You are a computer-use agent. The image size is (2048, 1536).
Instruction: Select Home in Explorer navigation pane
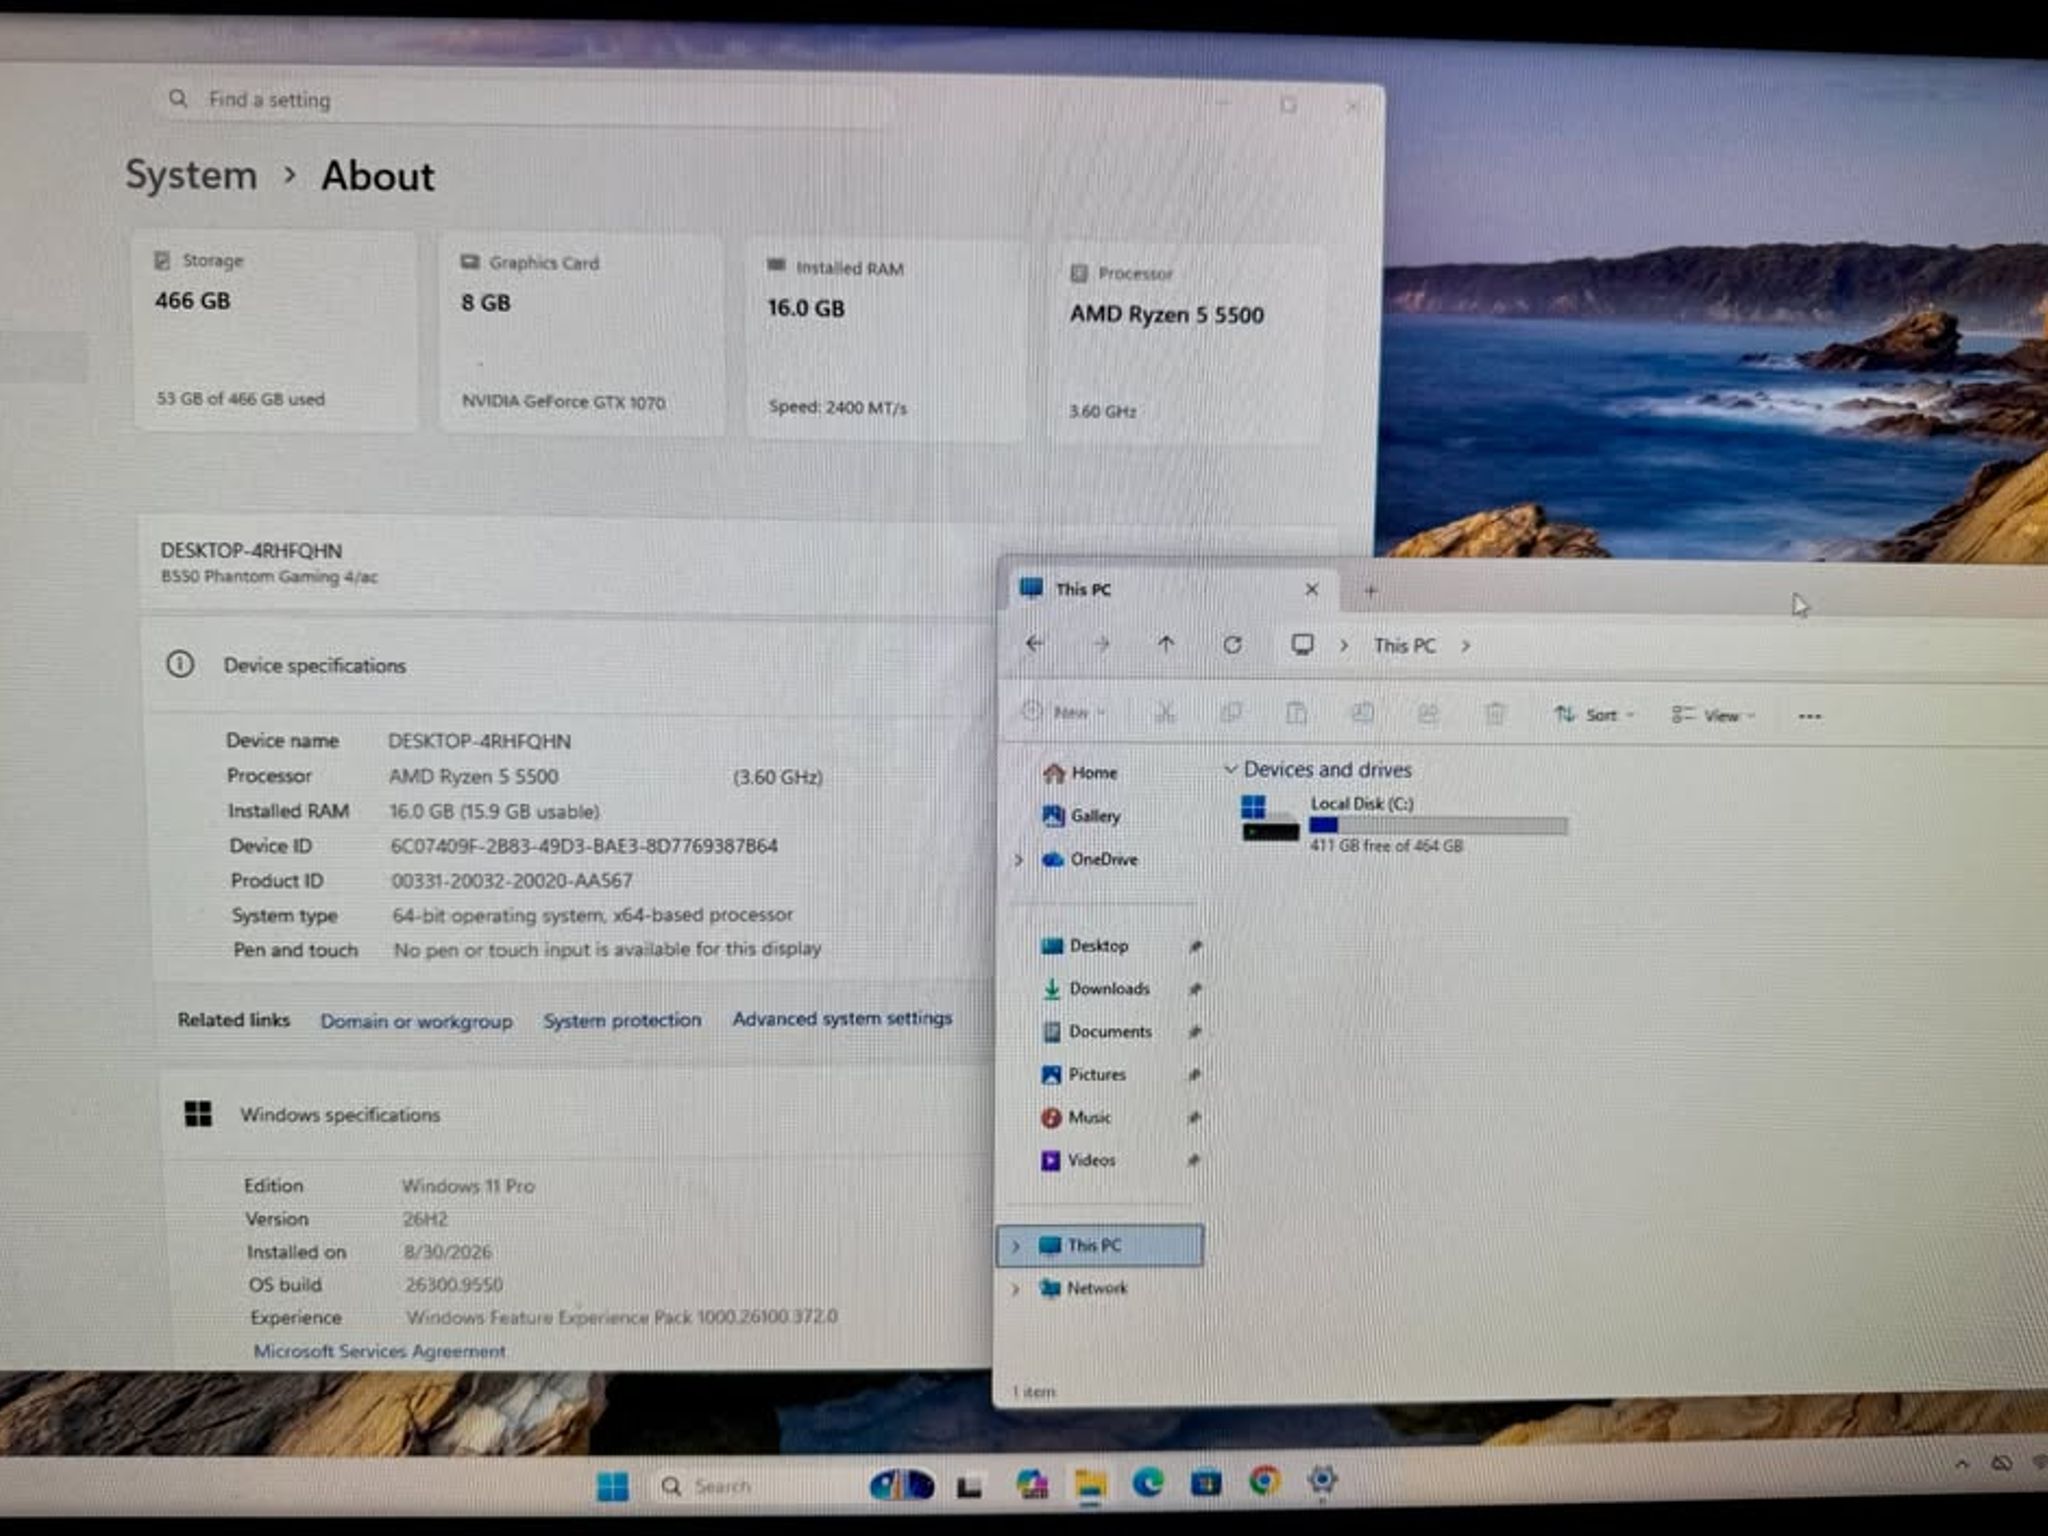pyautogui.click(x=1080, y=773)
